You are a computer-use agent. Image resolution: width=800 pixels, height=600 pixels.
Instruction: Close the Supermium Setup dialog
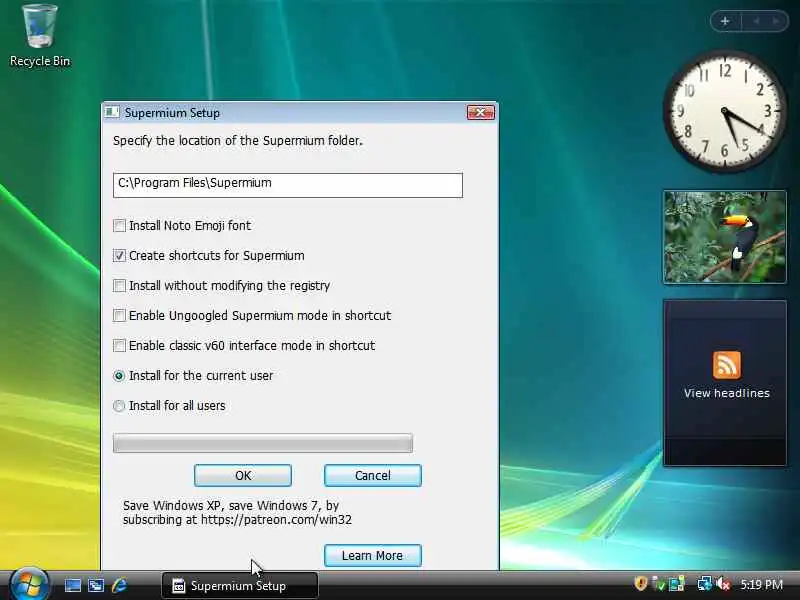(x=481, y=112)
